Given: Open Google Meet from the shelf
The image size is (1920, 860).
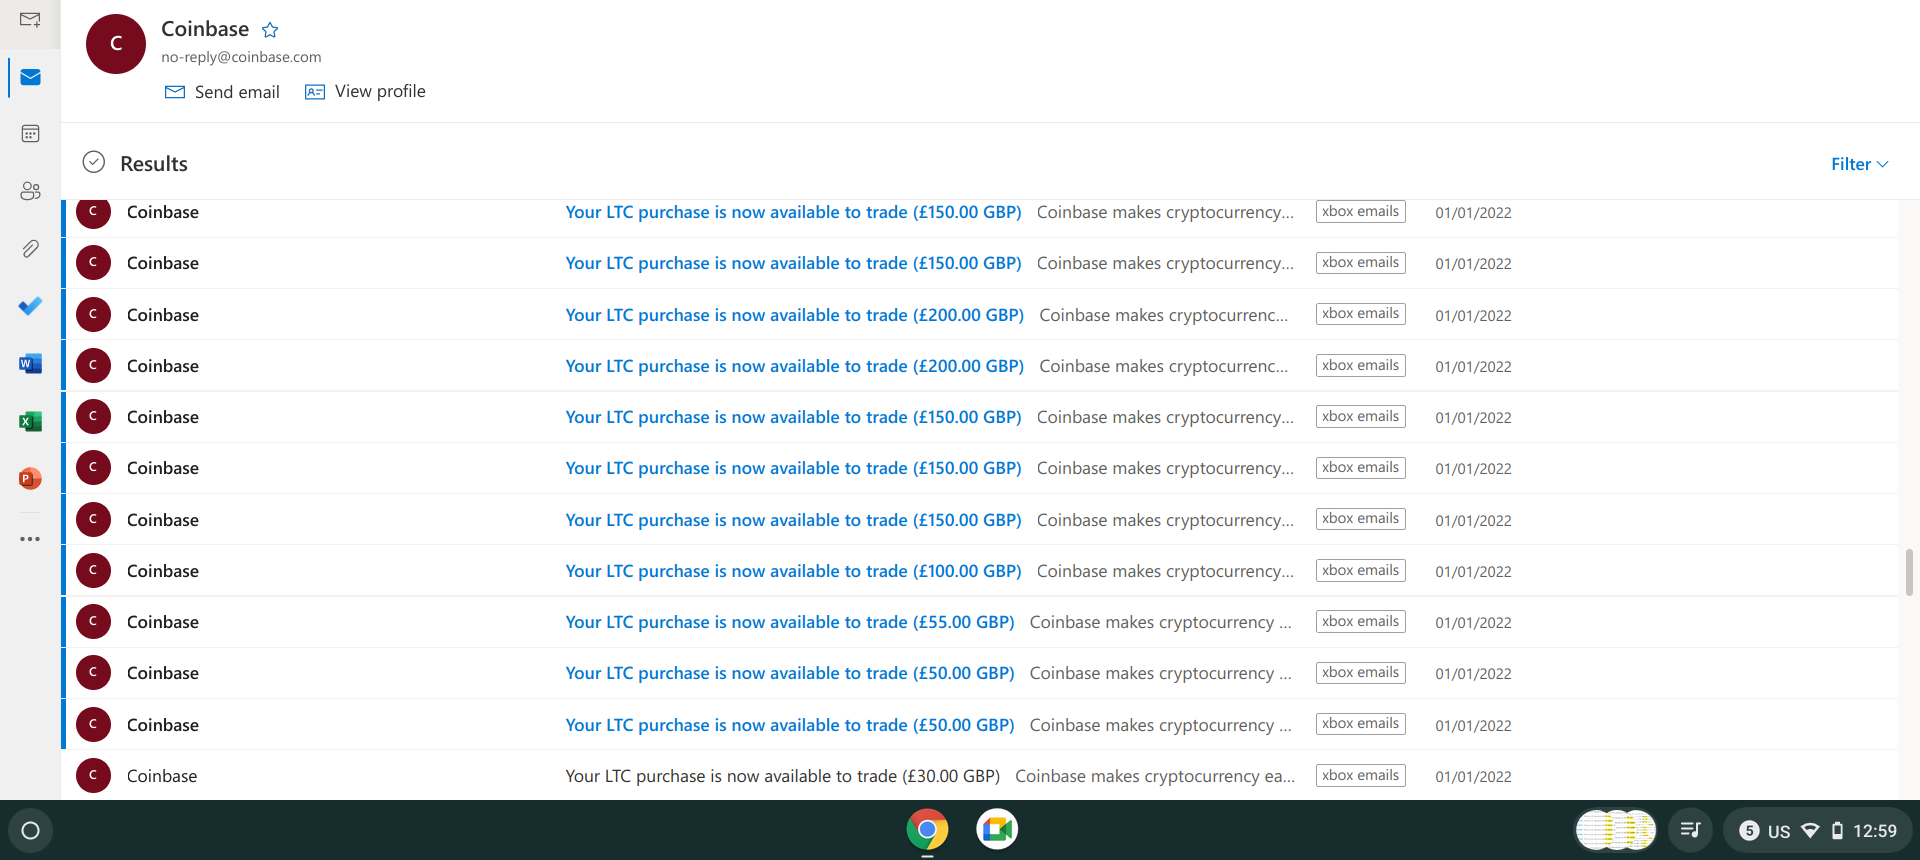Looking at the screenshot, I should [997, 830].
